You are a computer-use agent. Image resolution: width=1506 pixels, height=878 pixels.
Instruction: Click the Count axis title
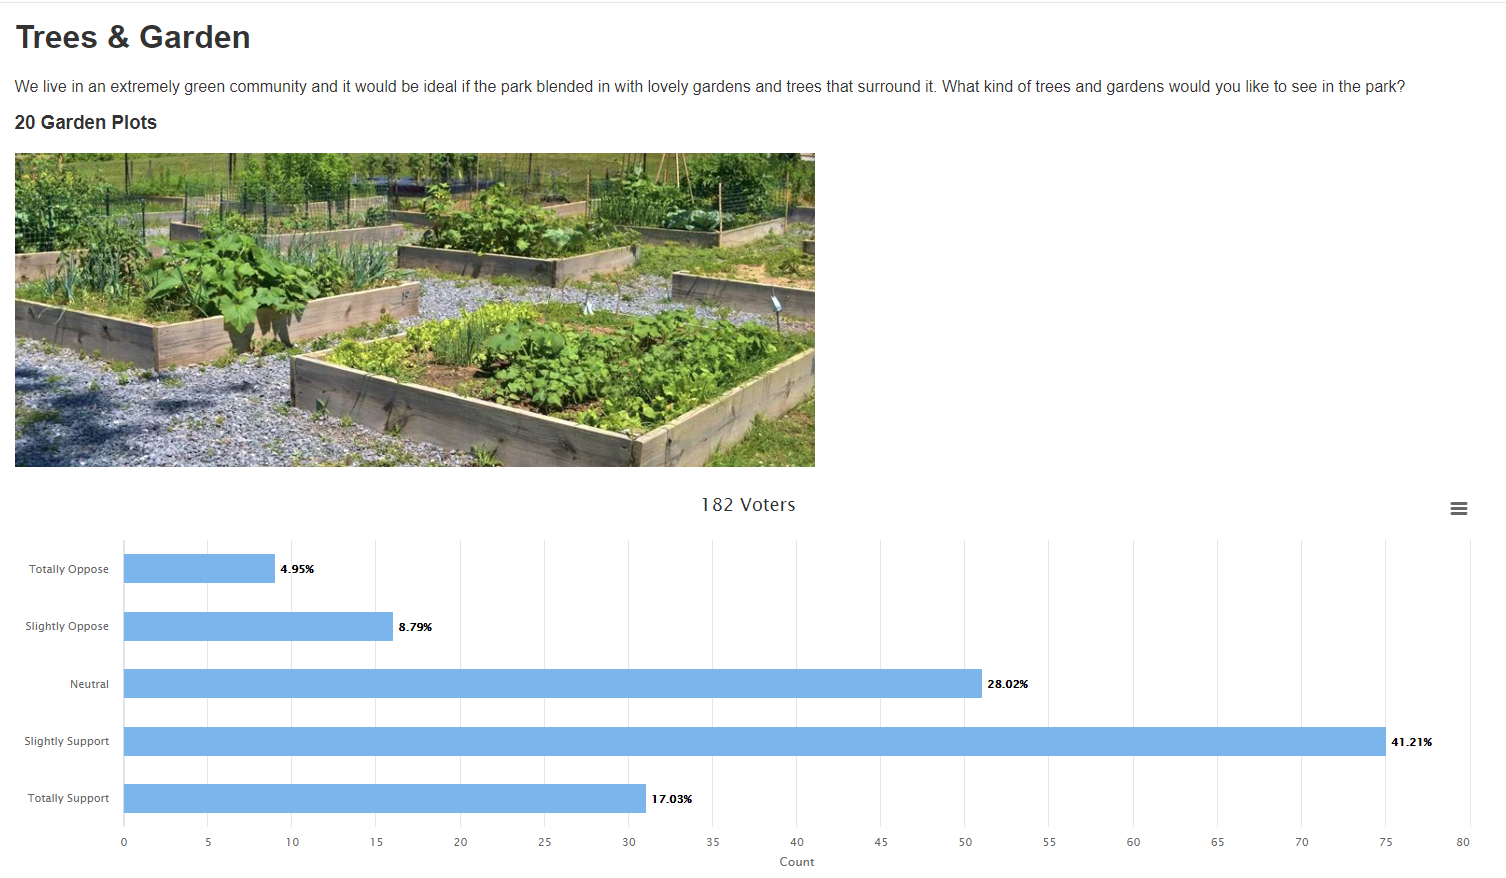coord(797,862)
